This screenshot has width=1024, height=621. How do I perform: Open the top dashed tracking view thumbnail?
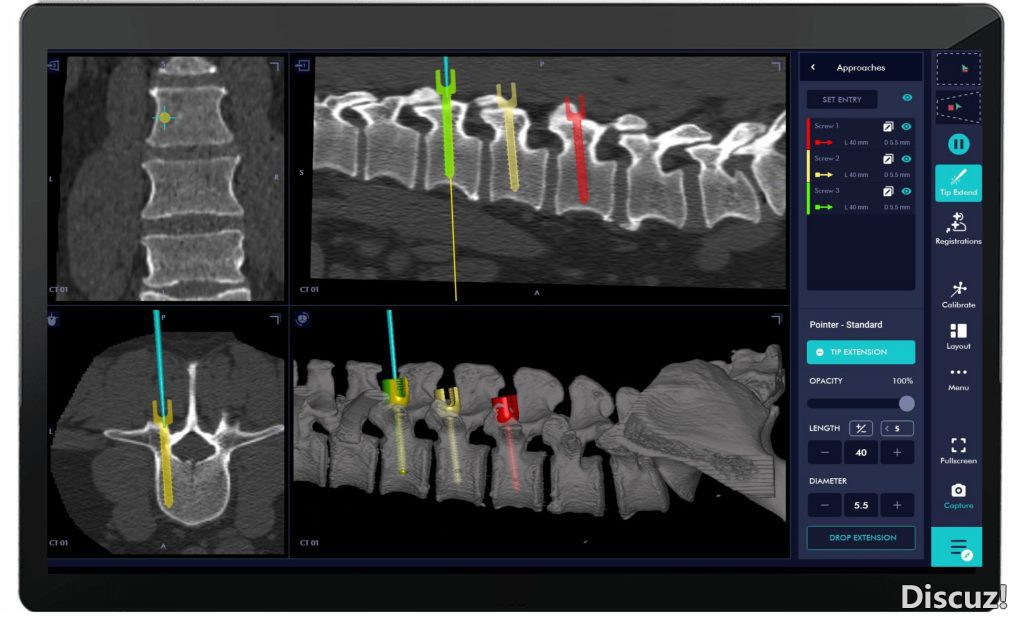coord(958,69)
